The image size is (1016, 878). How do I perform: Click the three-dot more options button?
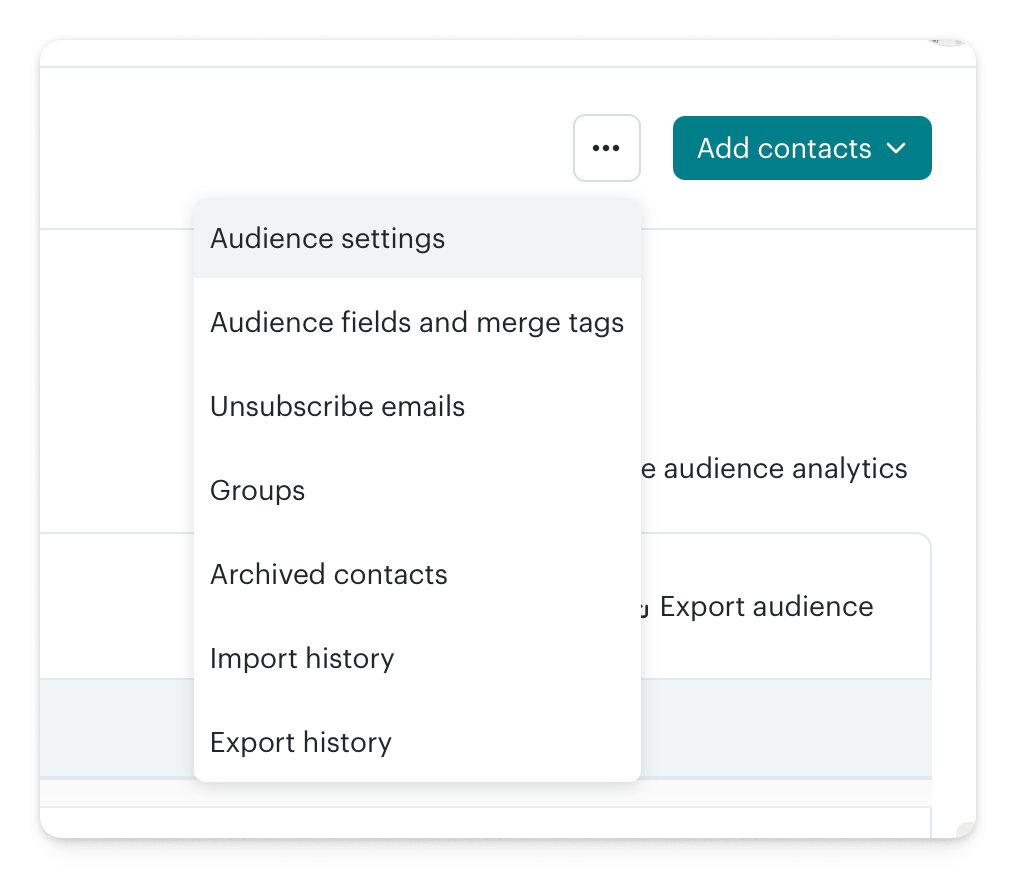606,148
